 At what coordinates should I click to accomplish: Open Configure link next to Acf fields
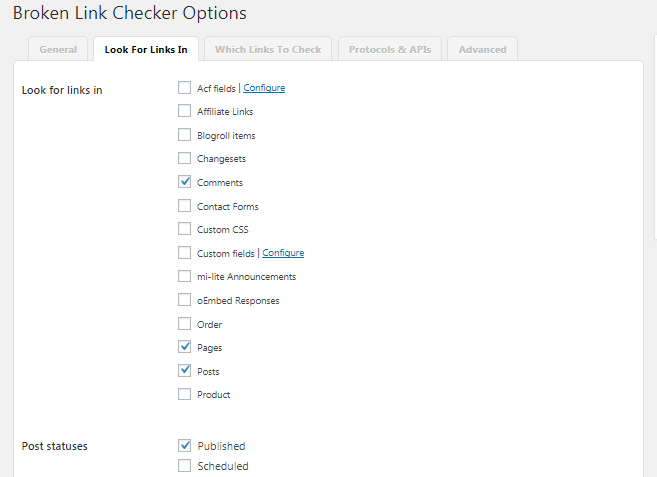pos(264,88)
